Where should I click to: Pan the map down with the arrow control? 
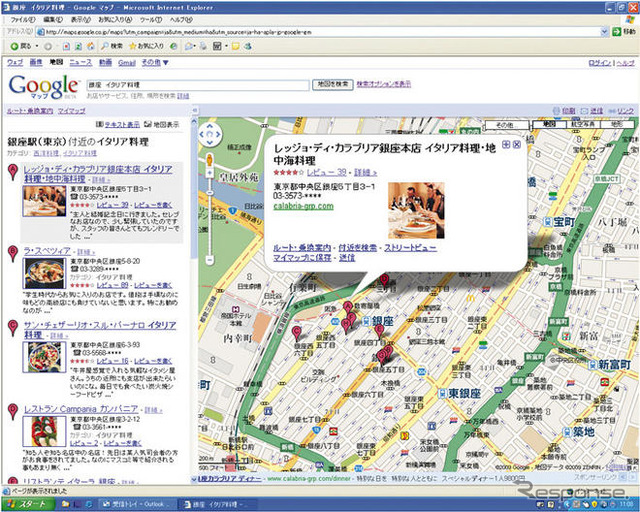(x=209, y=142)
